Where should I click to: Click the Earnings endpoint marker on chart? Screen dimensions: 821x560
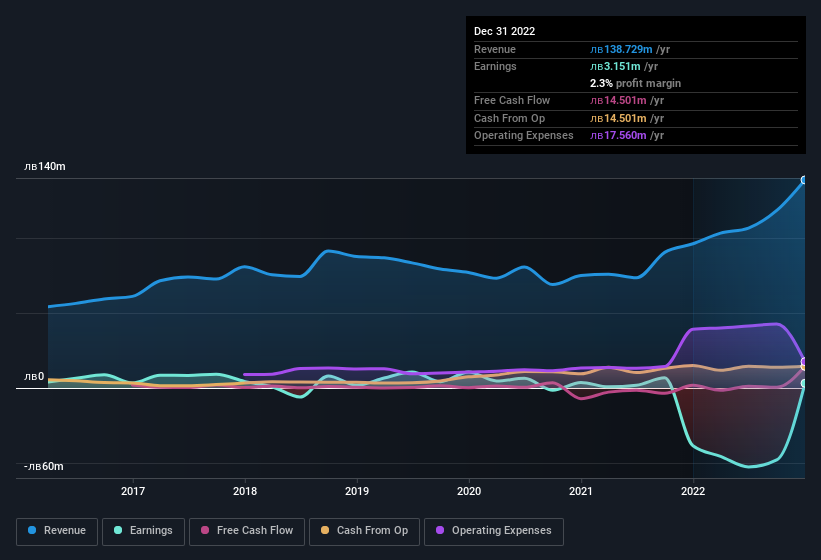pyautogui.click(x=804, y=384)
